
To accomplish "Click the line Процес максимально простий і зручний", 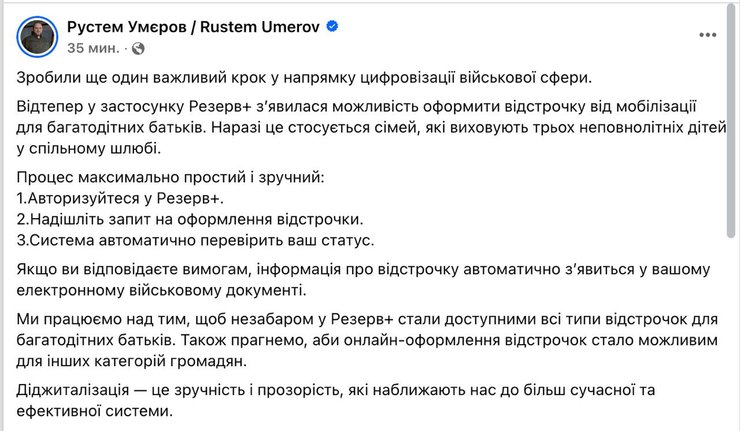I will tap(172, 177).
